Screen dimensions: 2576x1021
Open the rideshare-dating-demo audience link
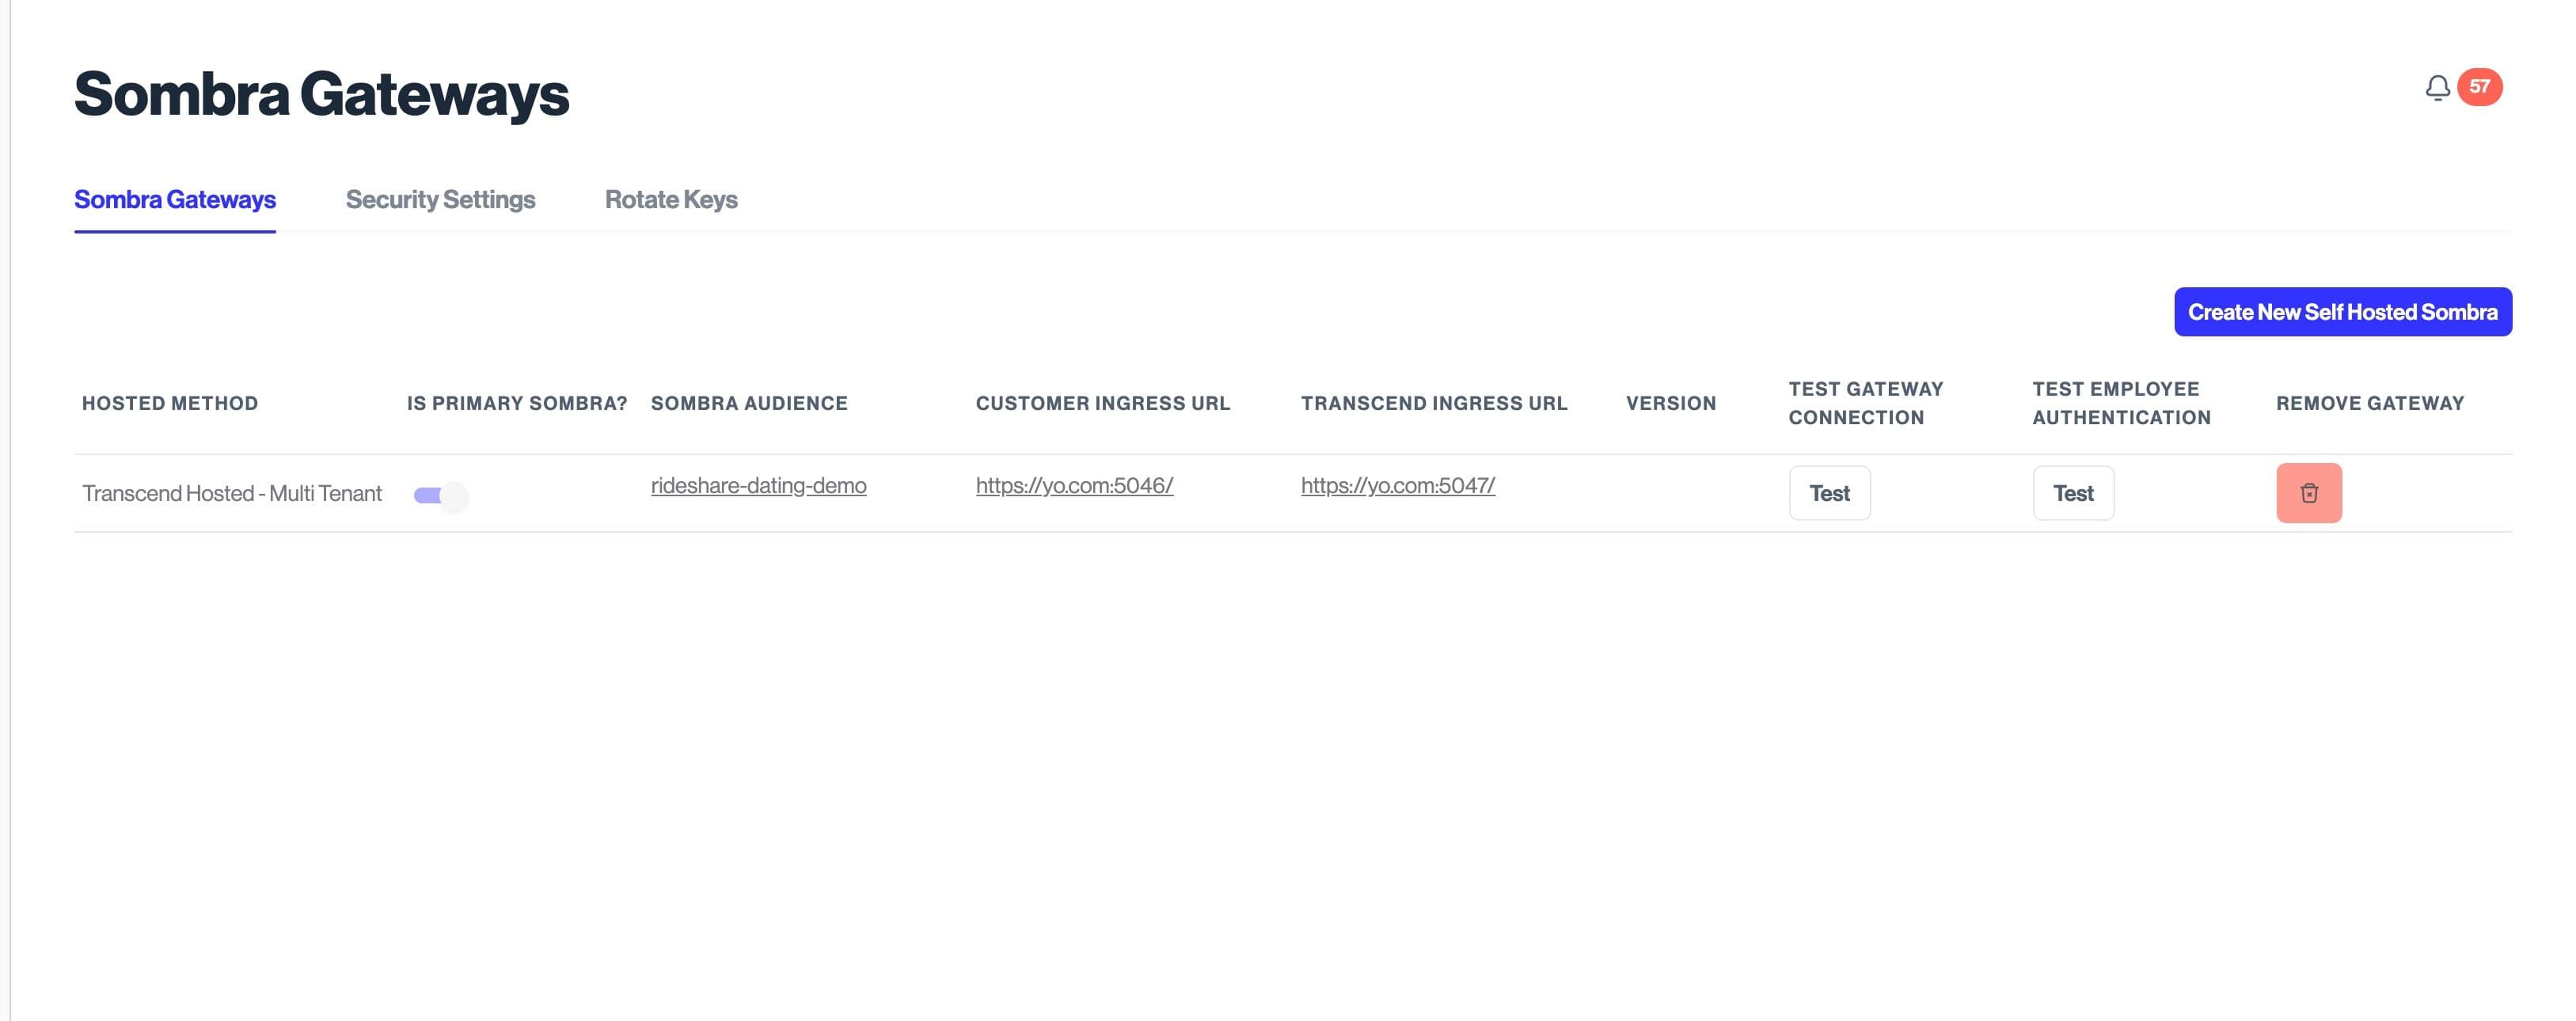click(x=758, y=486)
